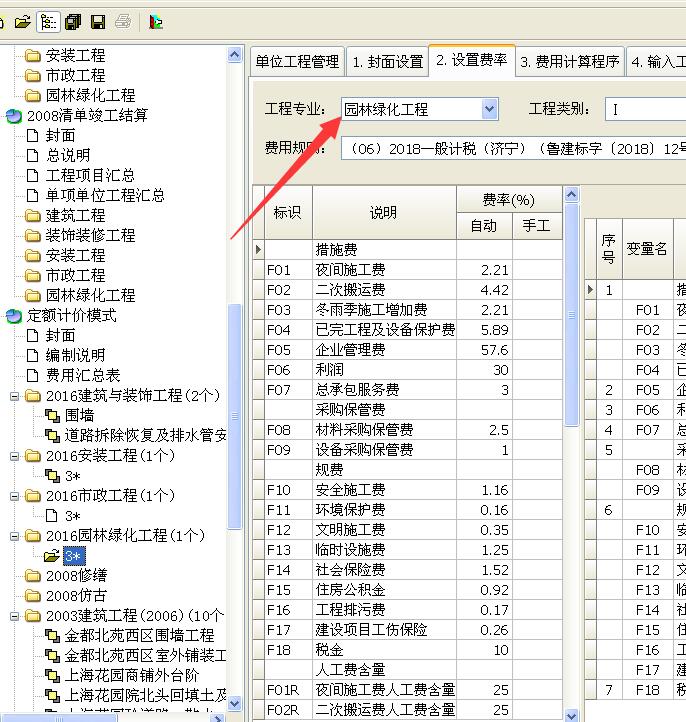The height and width of the screenshot is (722, 686).
Task: Collapse the 2016市政工程(1个) node
Action: (15, 496)
